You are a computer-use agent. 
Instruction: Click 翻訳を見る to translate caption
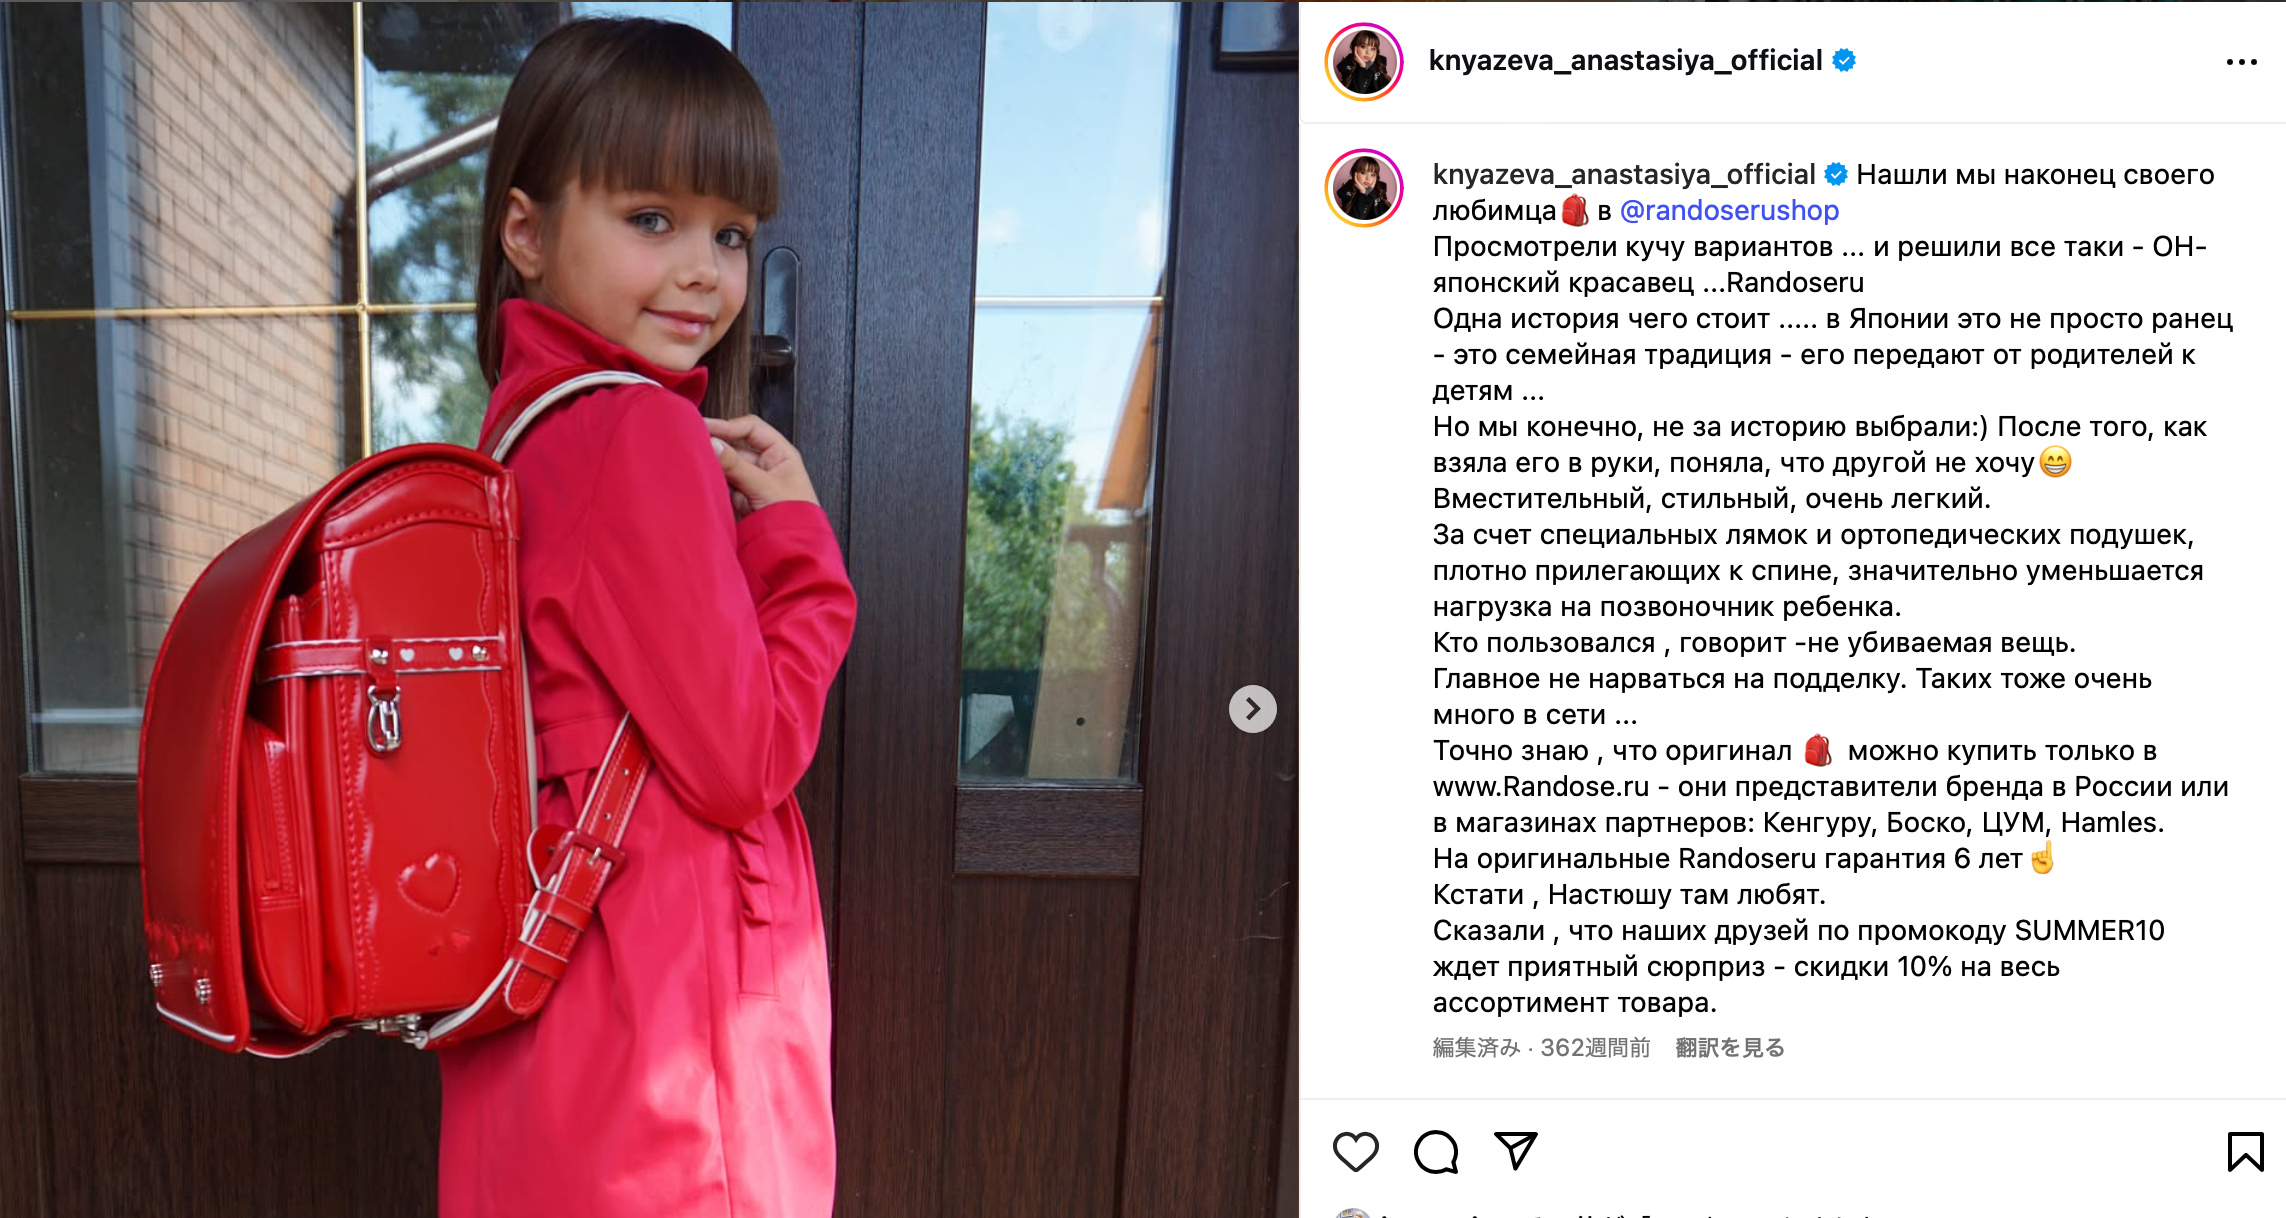(1730, 1047)
